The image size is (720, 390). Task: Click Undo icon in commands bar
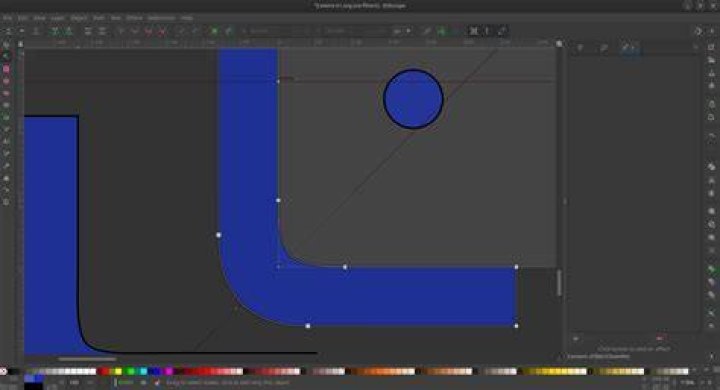pos(711,136)
